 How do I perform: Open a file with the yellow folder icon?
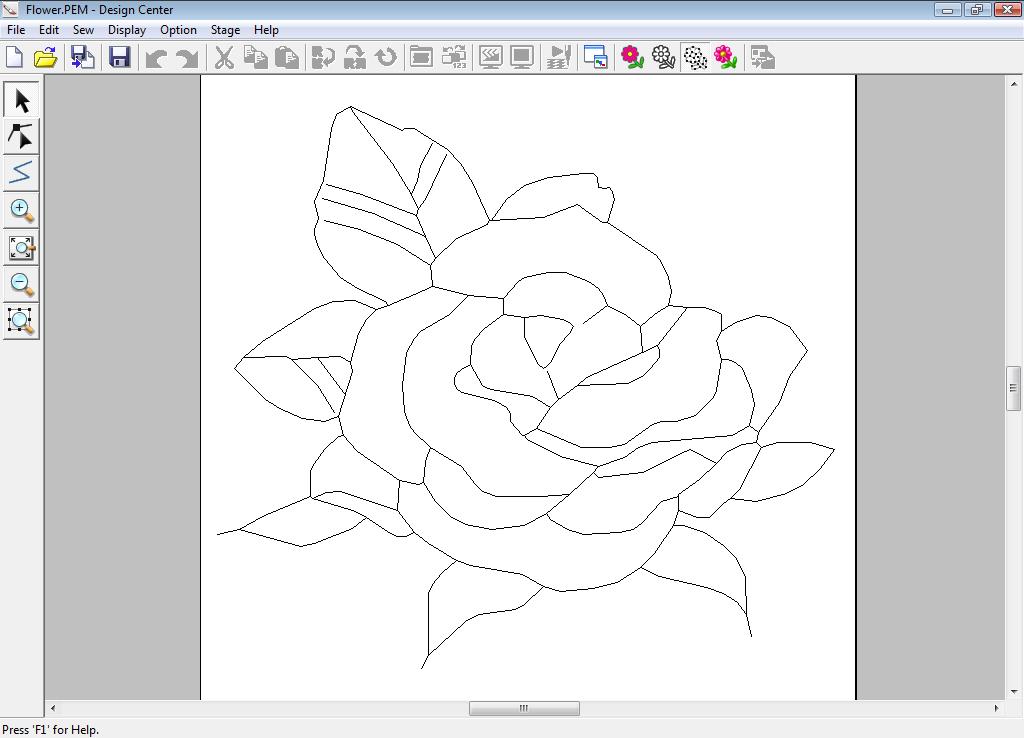(x=46, y=57)
